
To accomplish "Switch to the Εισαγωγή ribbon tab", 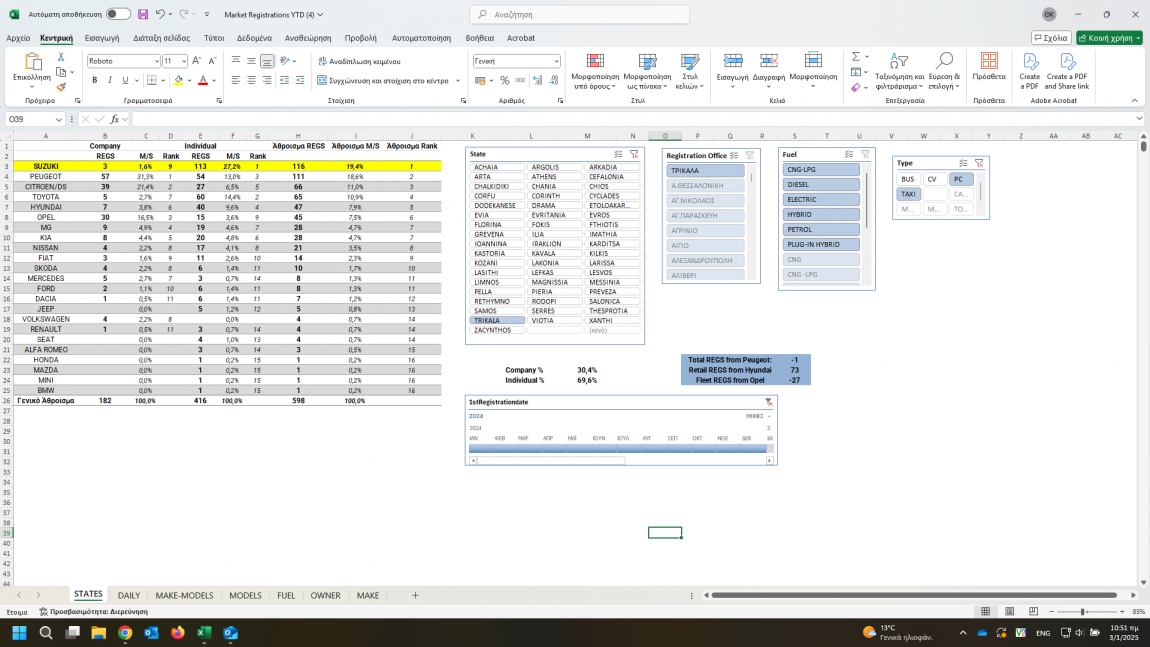I will tap(102, 38).
